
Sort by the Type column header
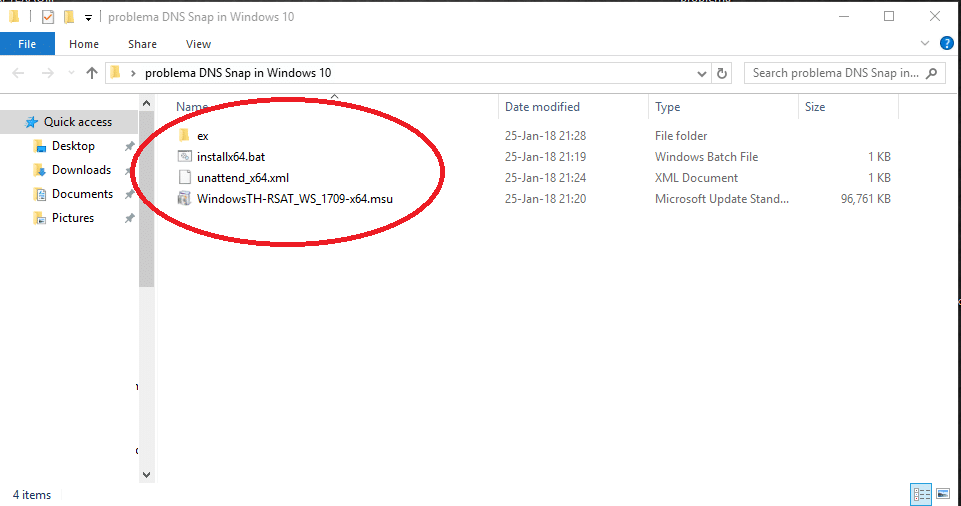coord(667,107)
